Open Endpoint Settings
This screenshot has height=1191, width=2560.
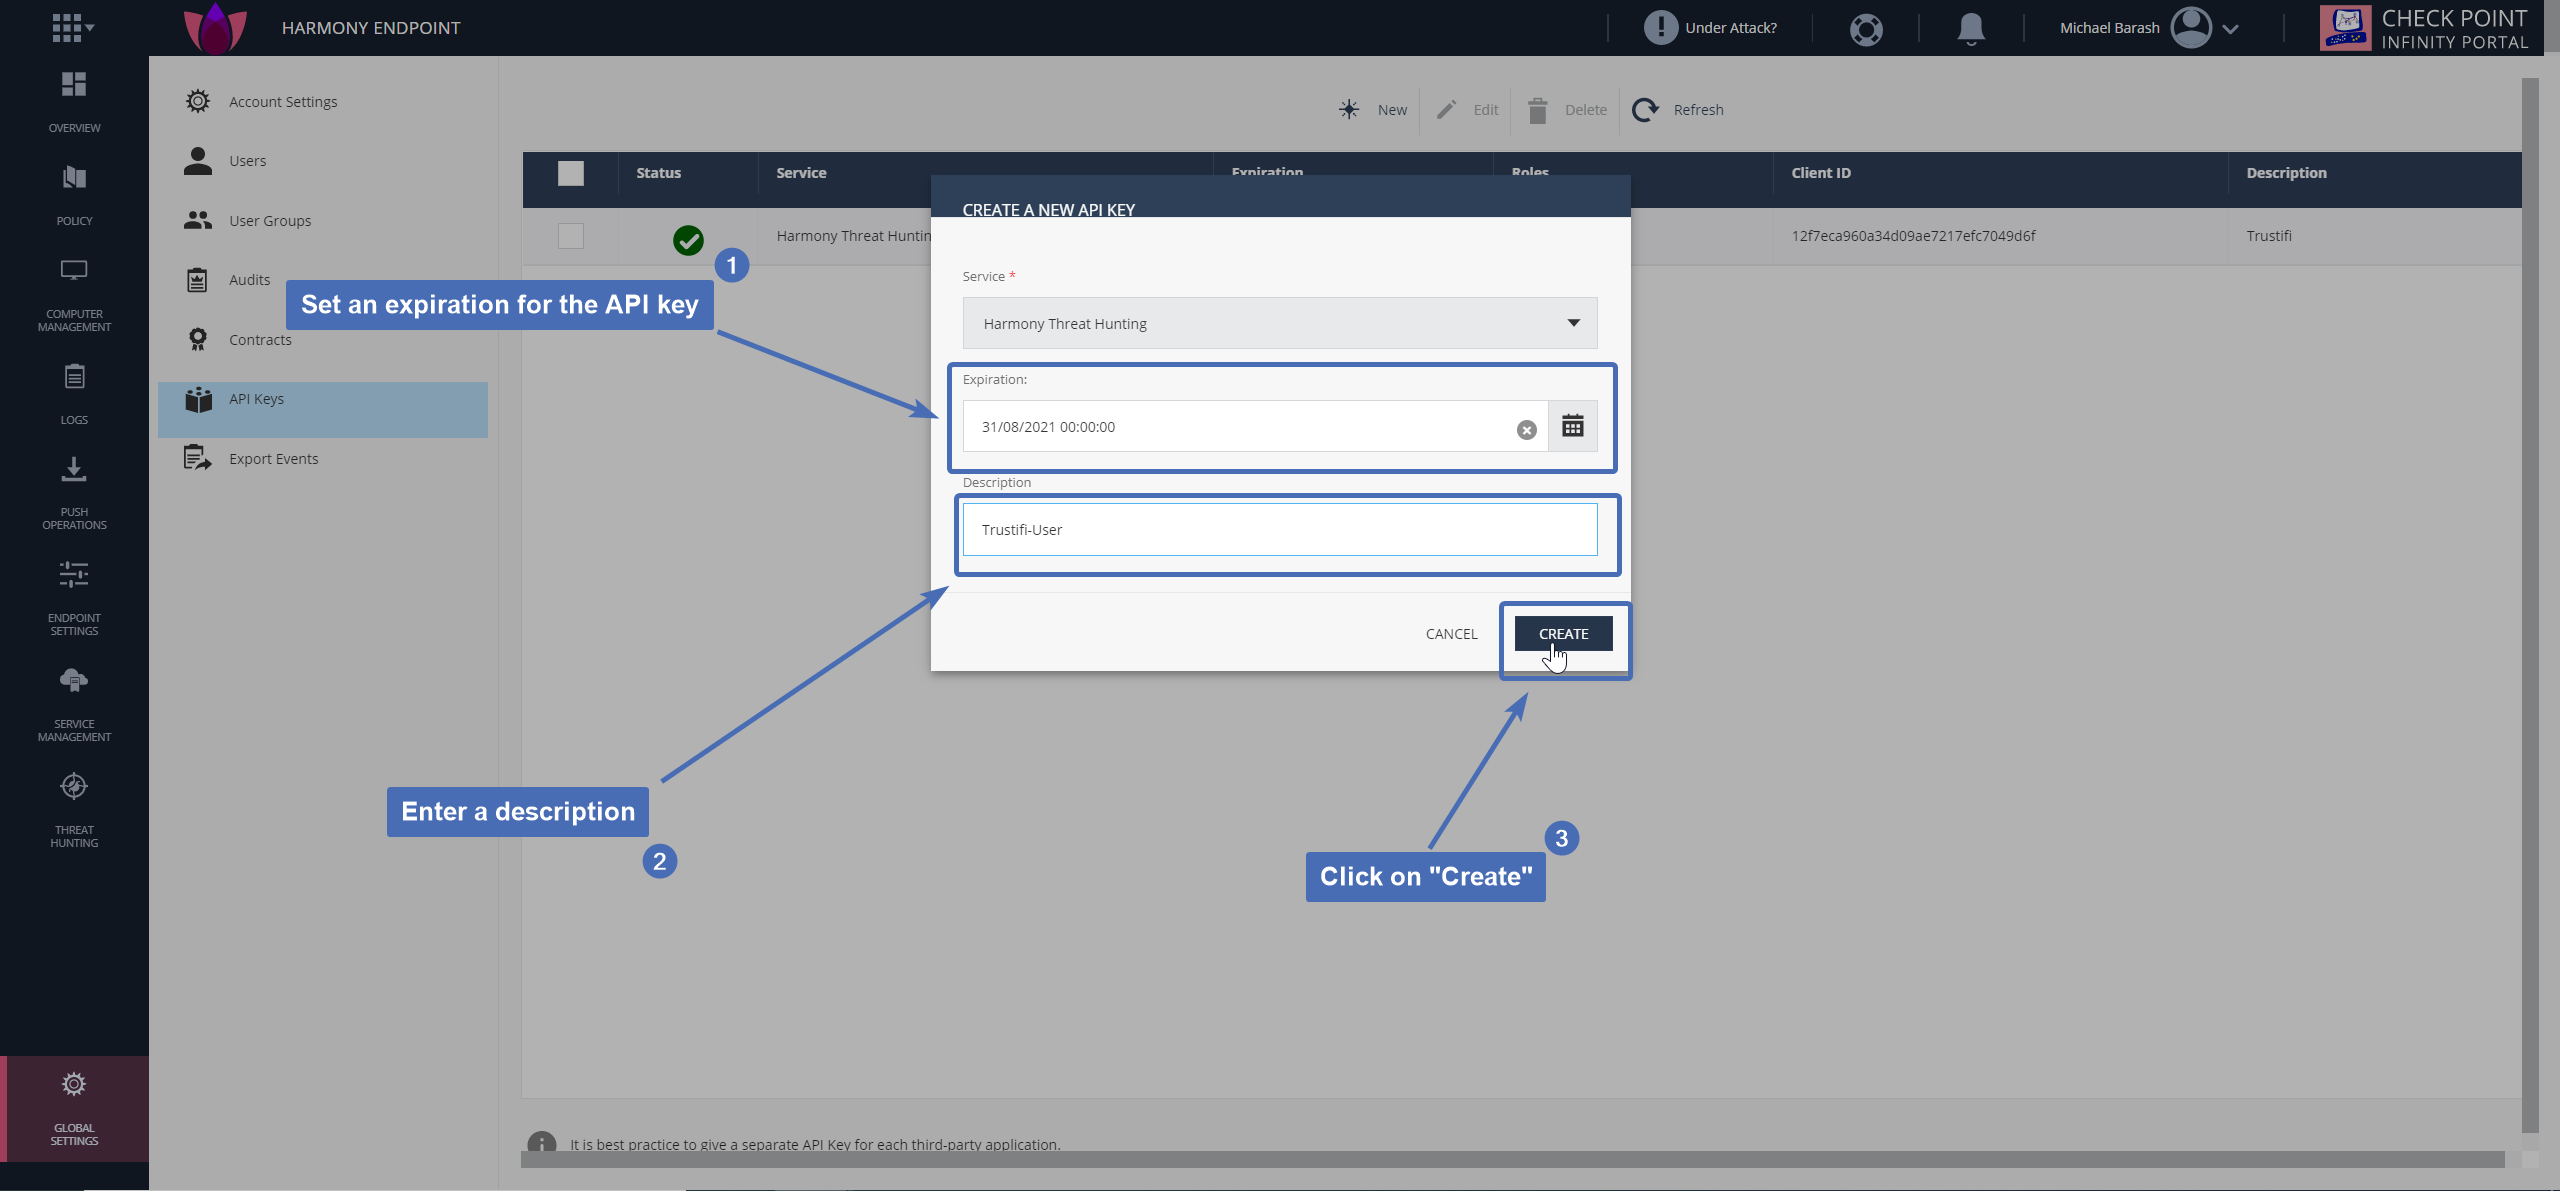coord(74,598)
